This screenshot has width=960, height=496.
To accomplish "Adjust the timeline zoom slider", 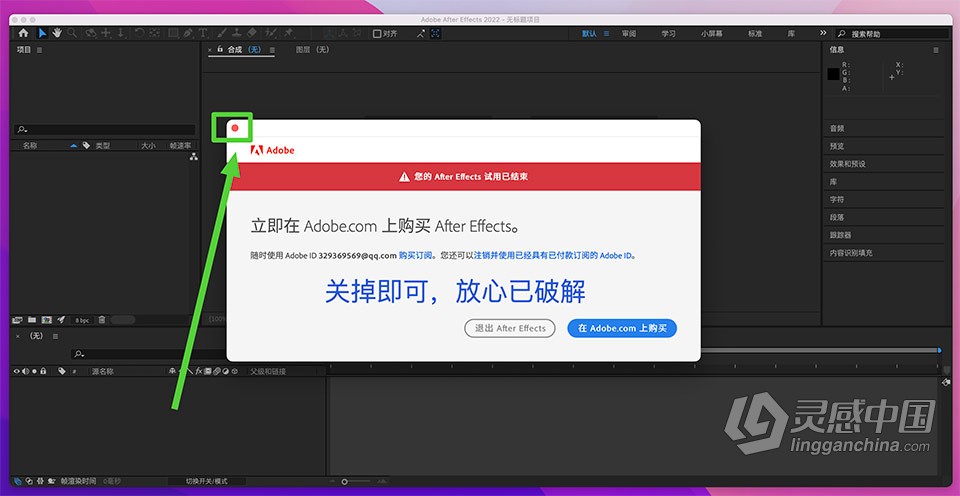I will click(x=345, y=481).
